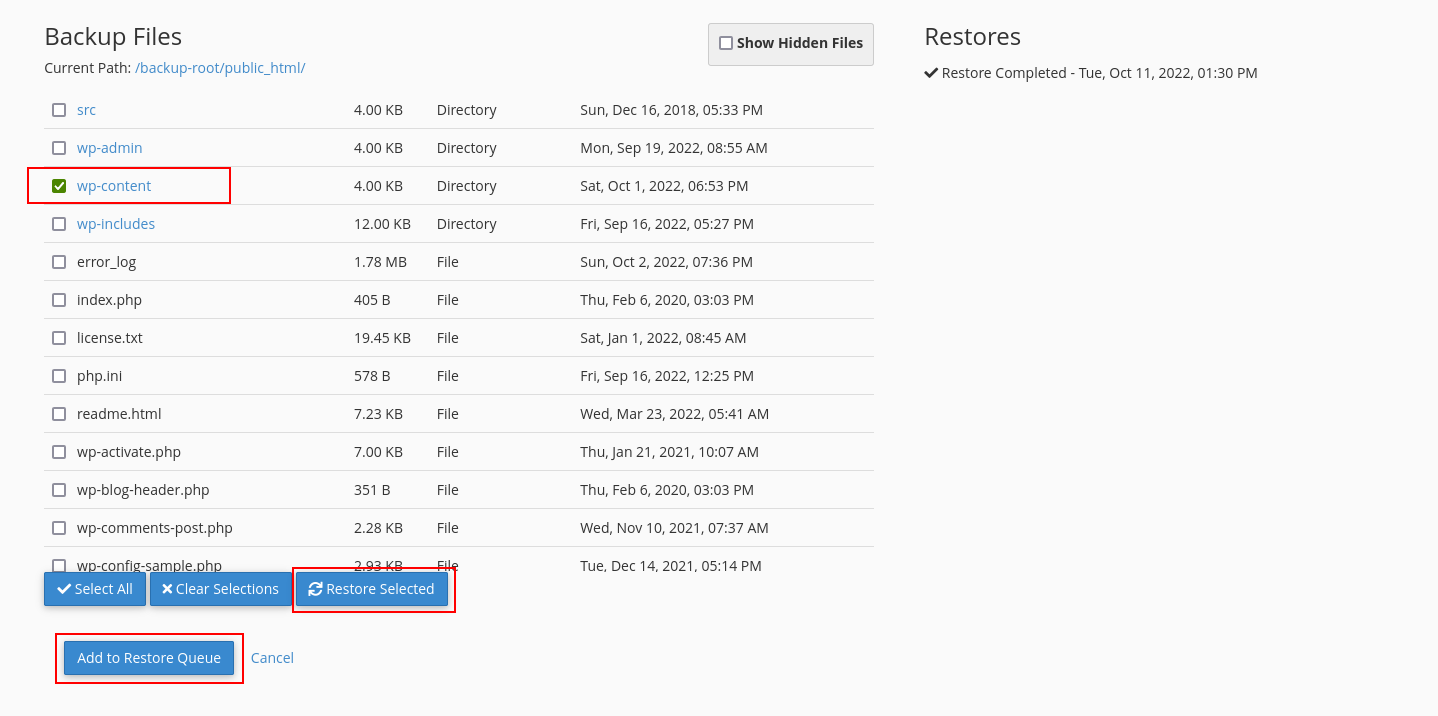Navigate to /backup-root/public_html/ path
This screenshot has height=716, width=1438.
point(220,67)
